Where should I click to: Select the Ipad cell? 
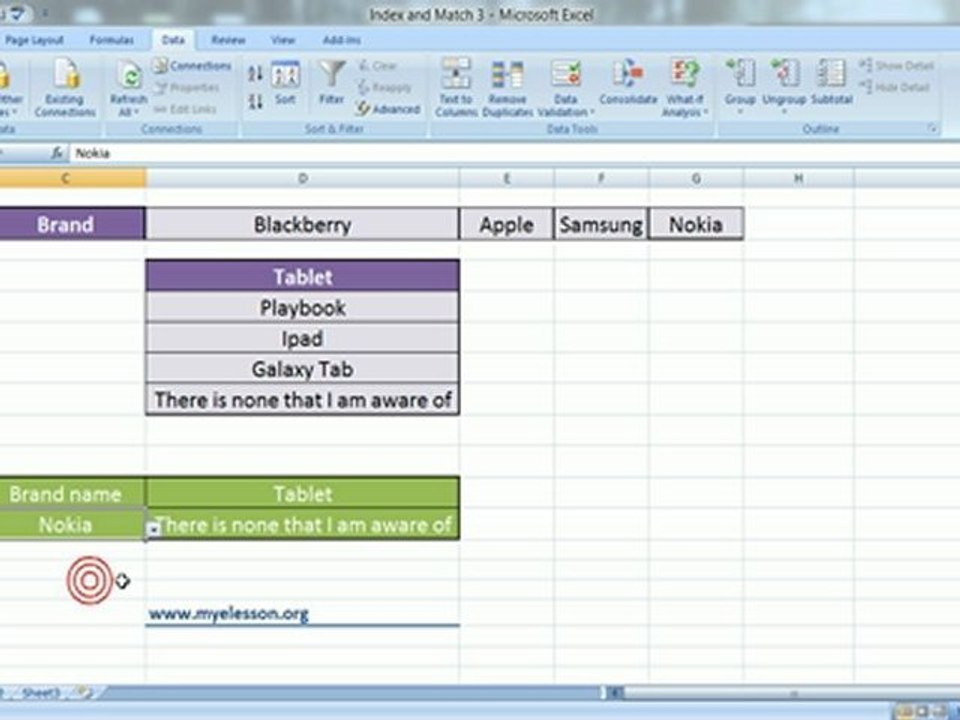click(302, 338)
